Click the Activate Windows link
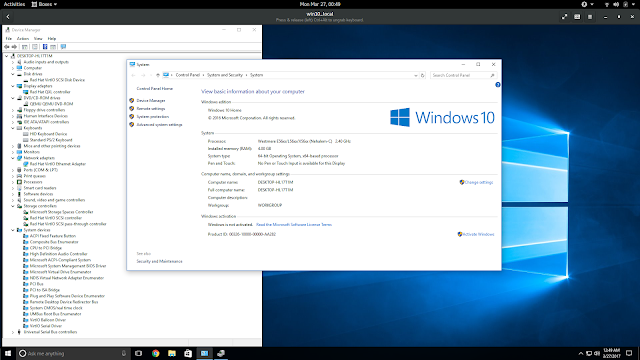The image size is (640, 360). click(x=478, y=234)
